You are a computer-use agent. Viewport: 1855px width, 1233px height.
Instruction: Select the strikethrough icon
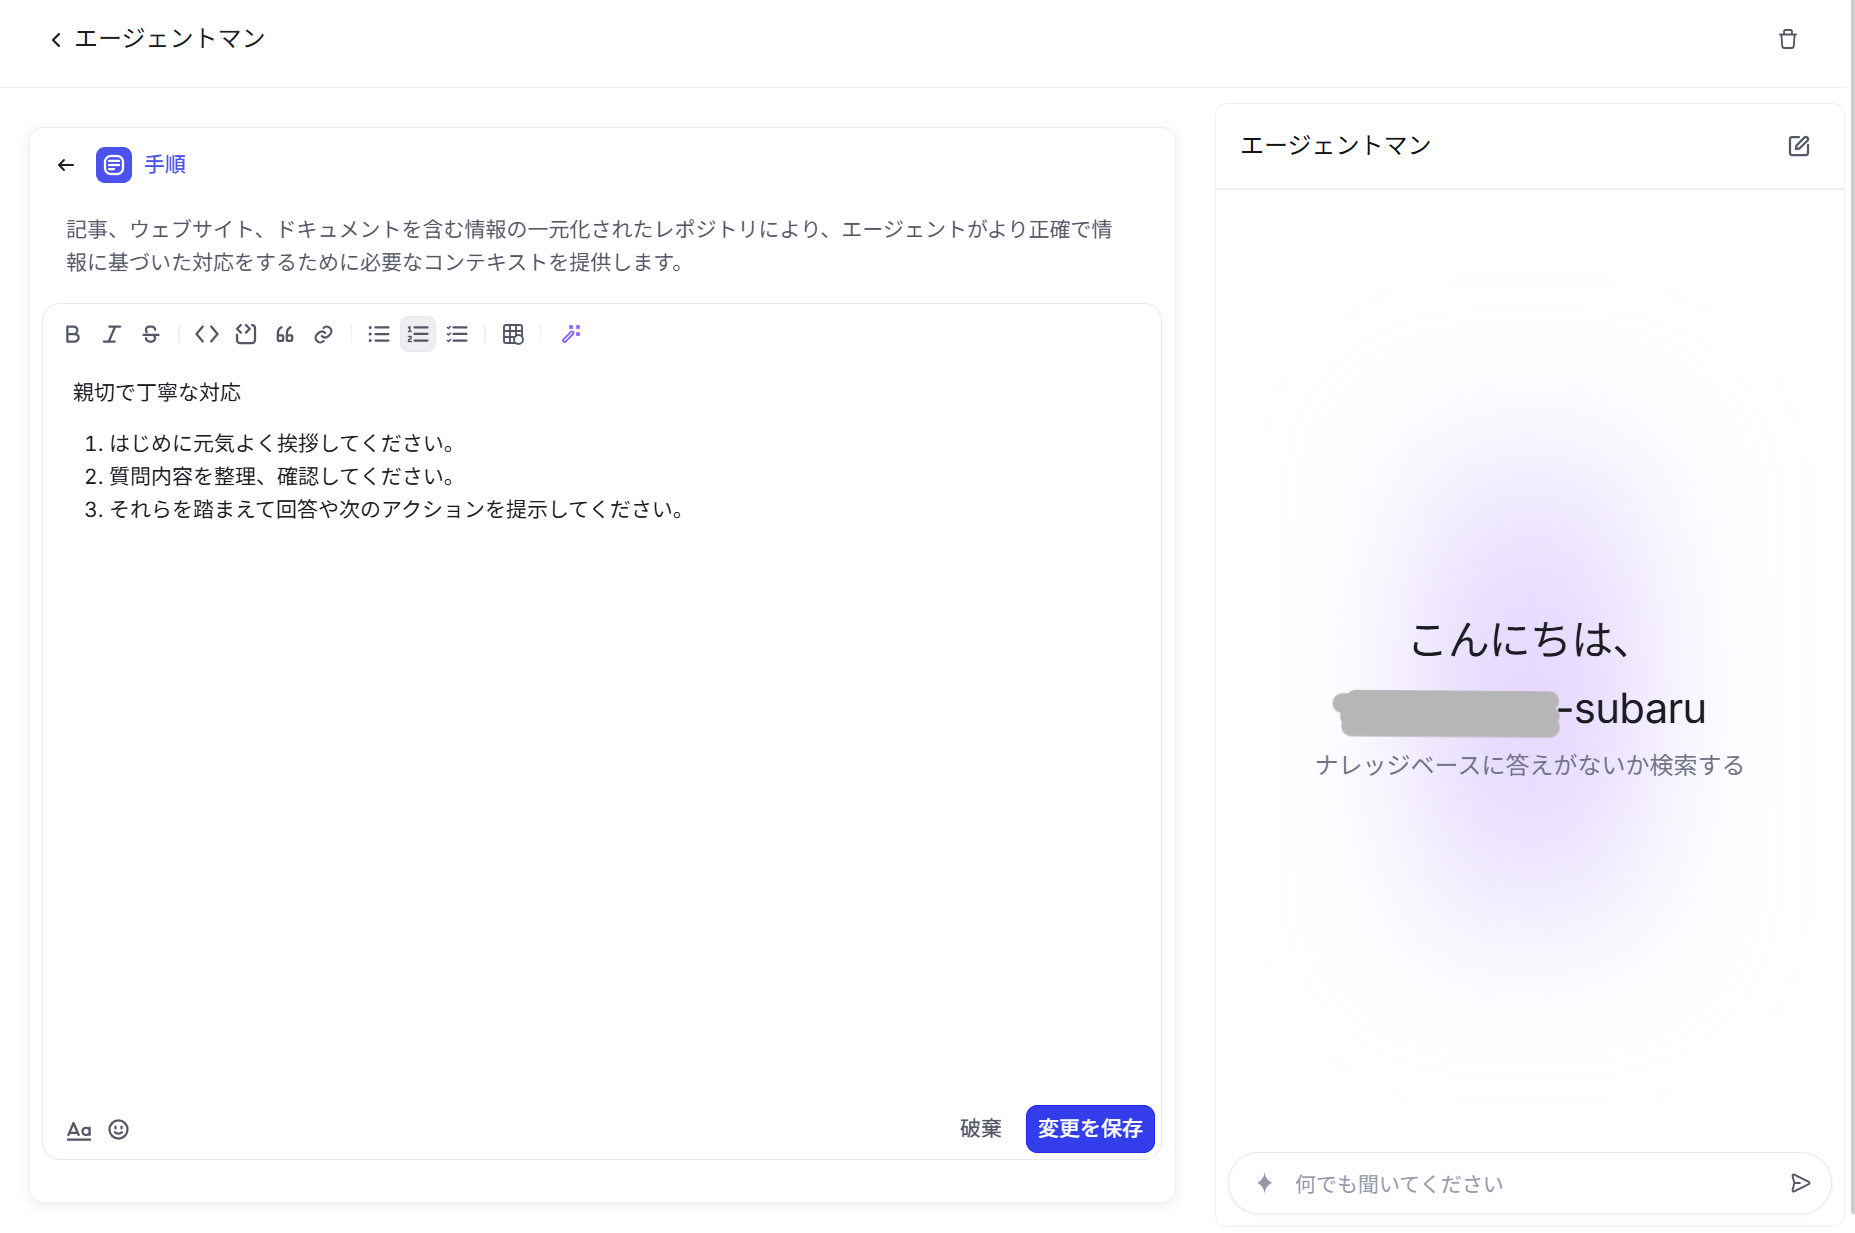150,334
